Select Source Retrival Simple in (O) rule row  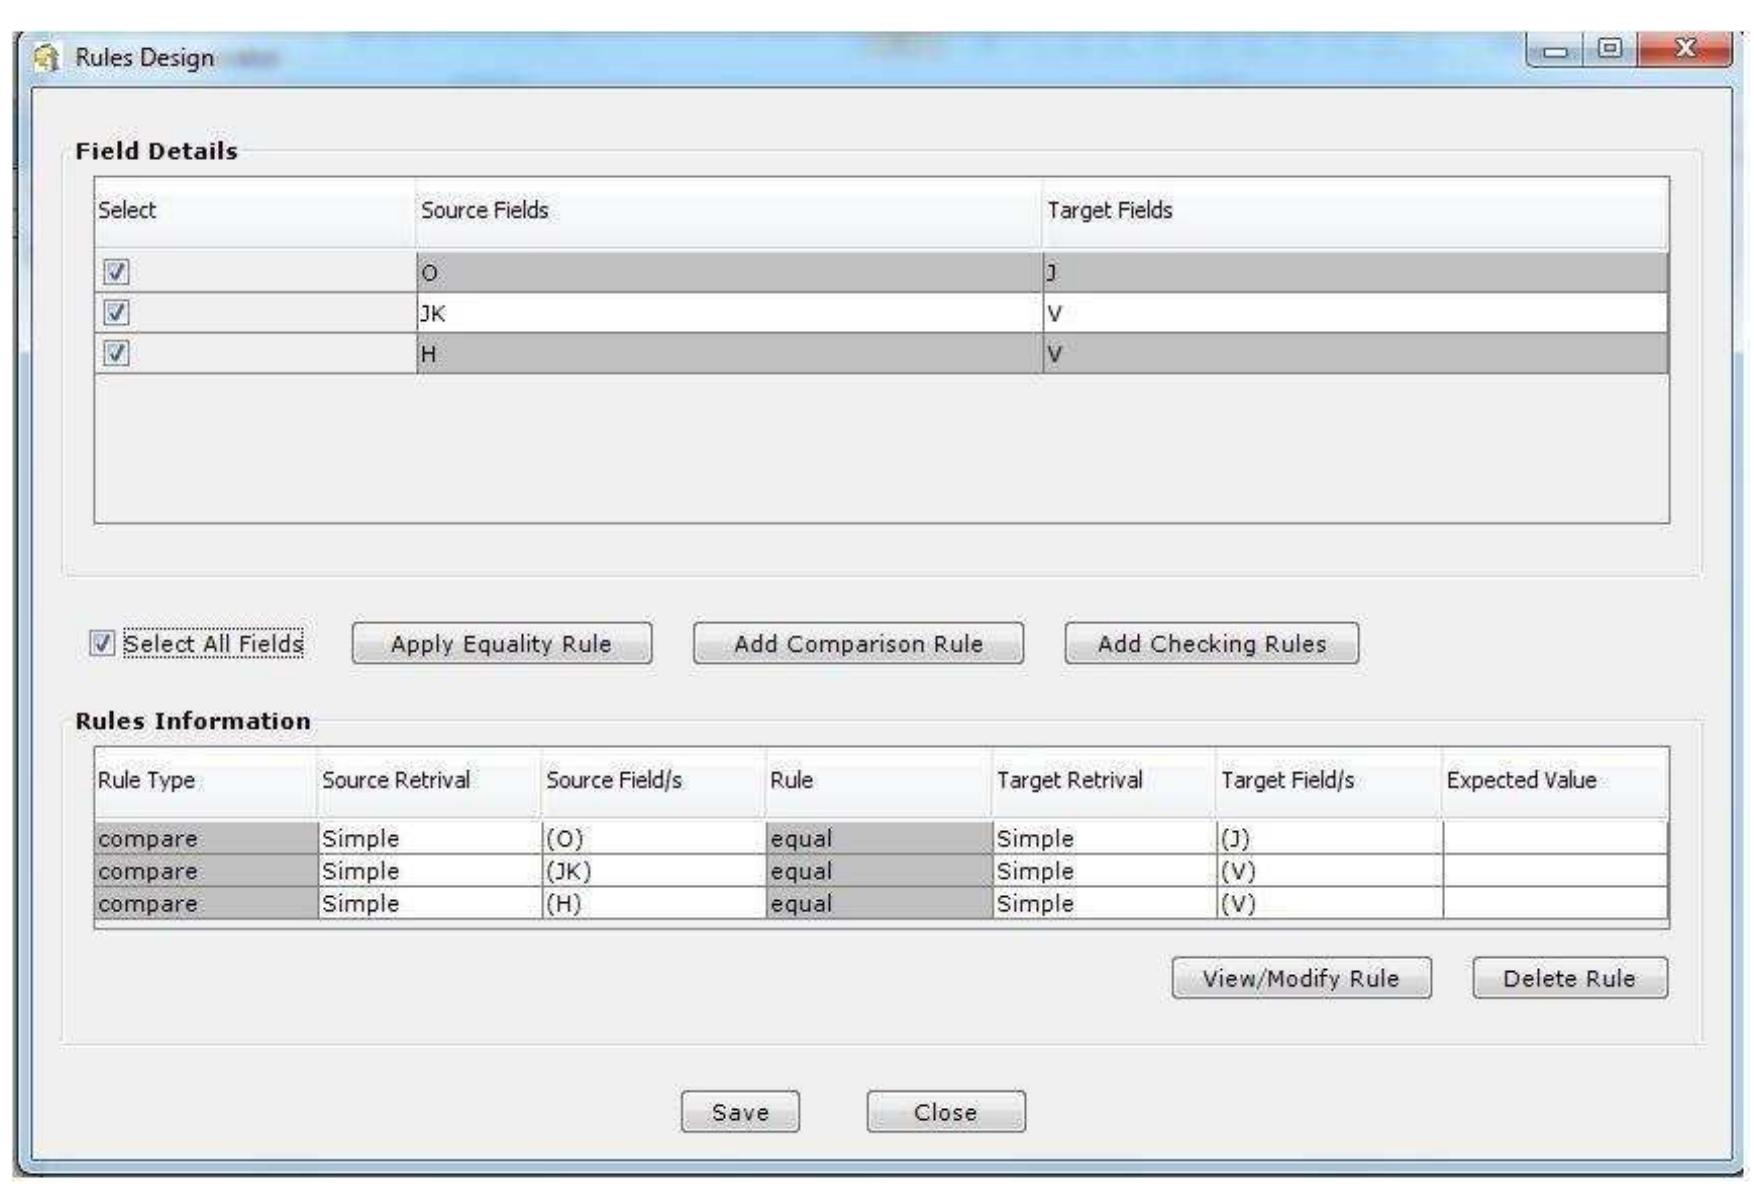click(429, 838)
